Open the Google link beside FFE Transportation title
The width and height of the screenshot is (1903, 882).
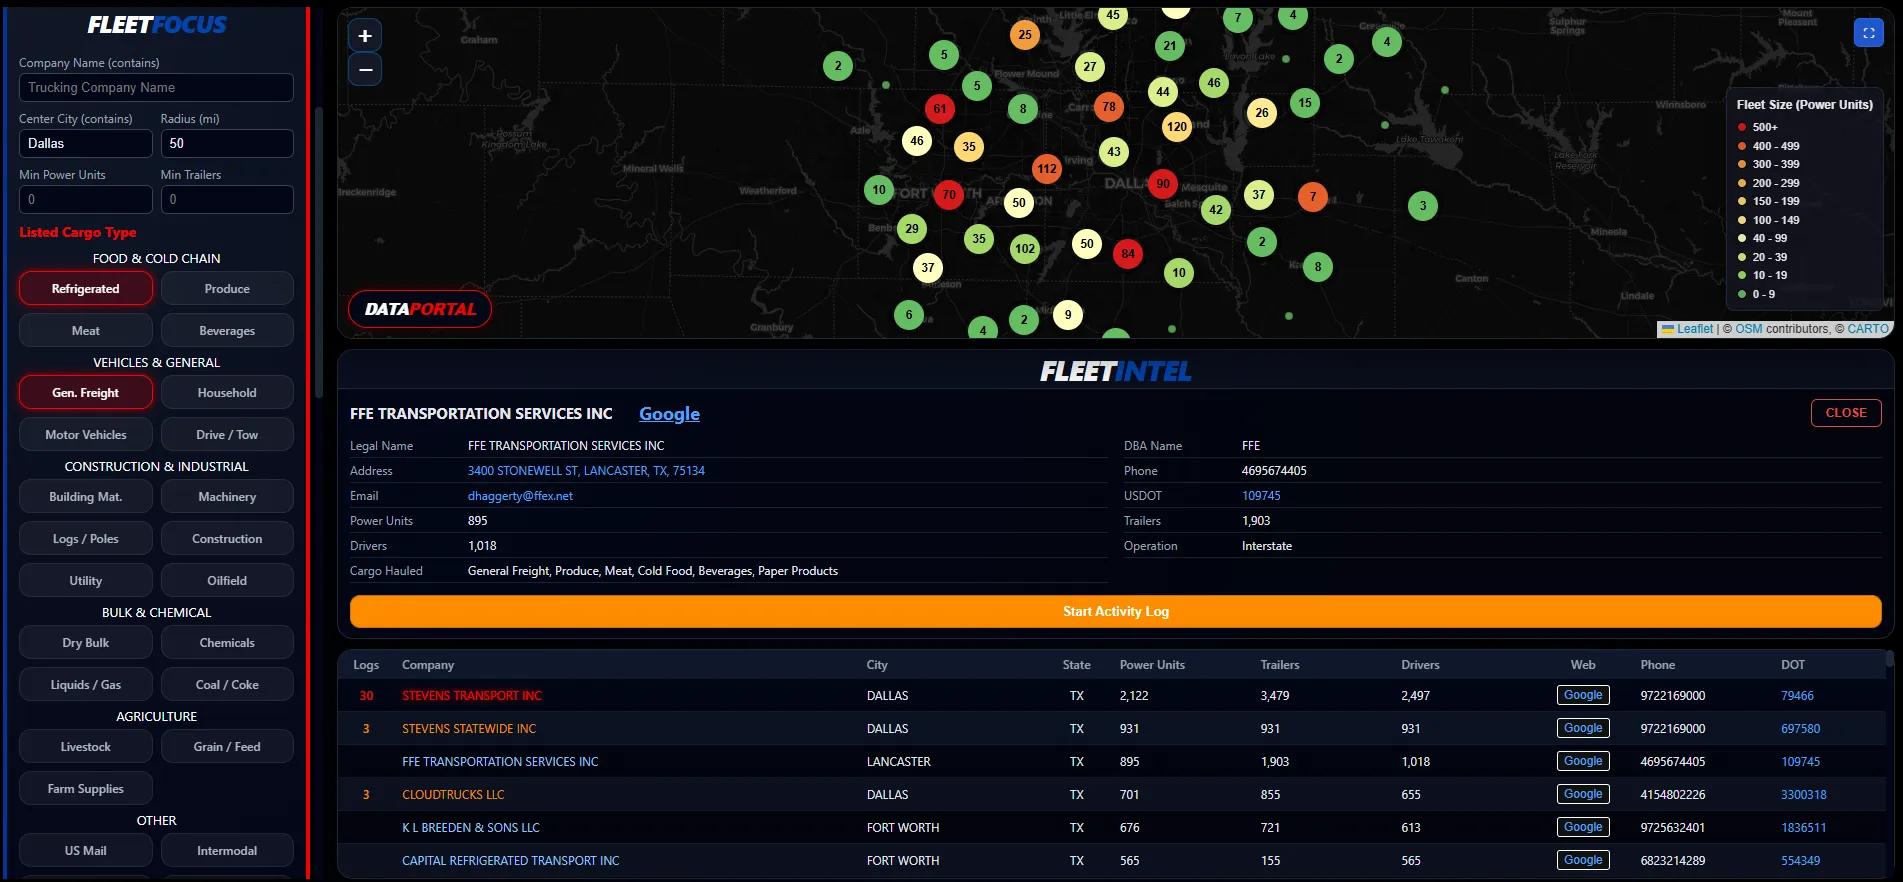coord(669,414)
